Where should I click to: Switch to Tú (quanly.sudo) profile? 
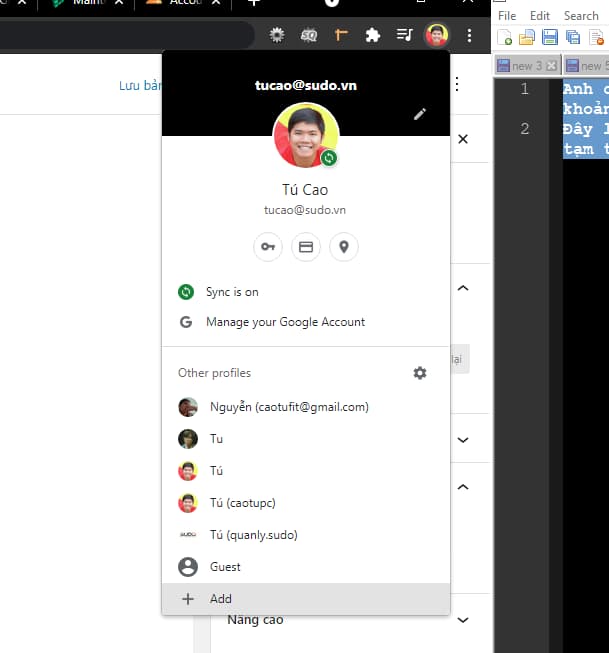[306, 535]
